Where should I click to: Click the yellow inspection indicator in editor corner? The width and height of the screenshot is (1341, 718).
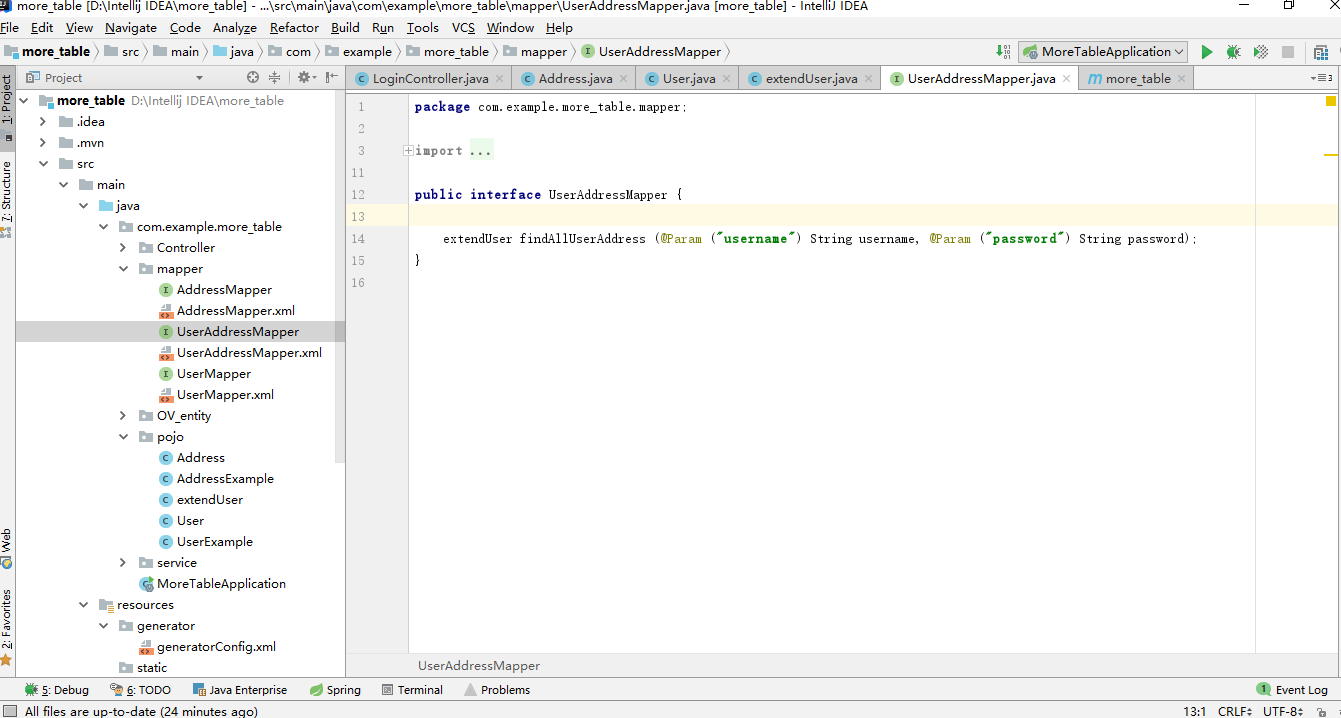(1331, 101)
